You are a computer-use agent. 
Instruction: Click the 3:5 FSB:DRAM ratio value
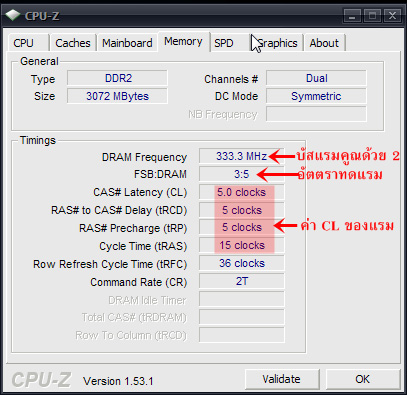pos(242,174)
